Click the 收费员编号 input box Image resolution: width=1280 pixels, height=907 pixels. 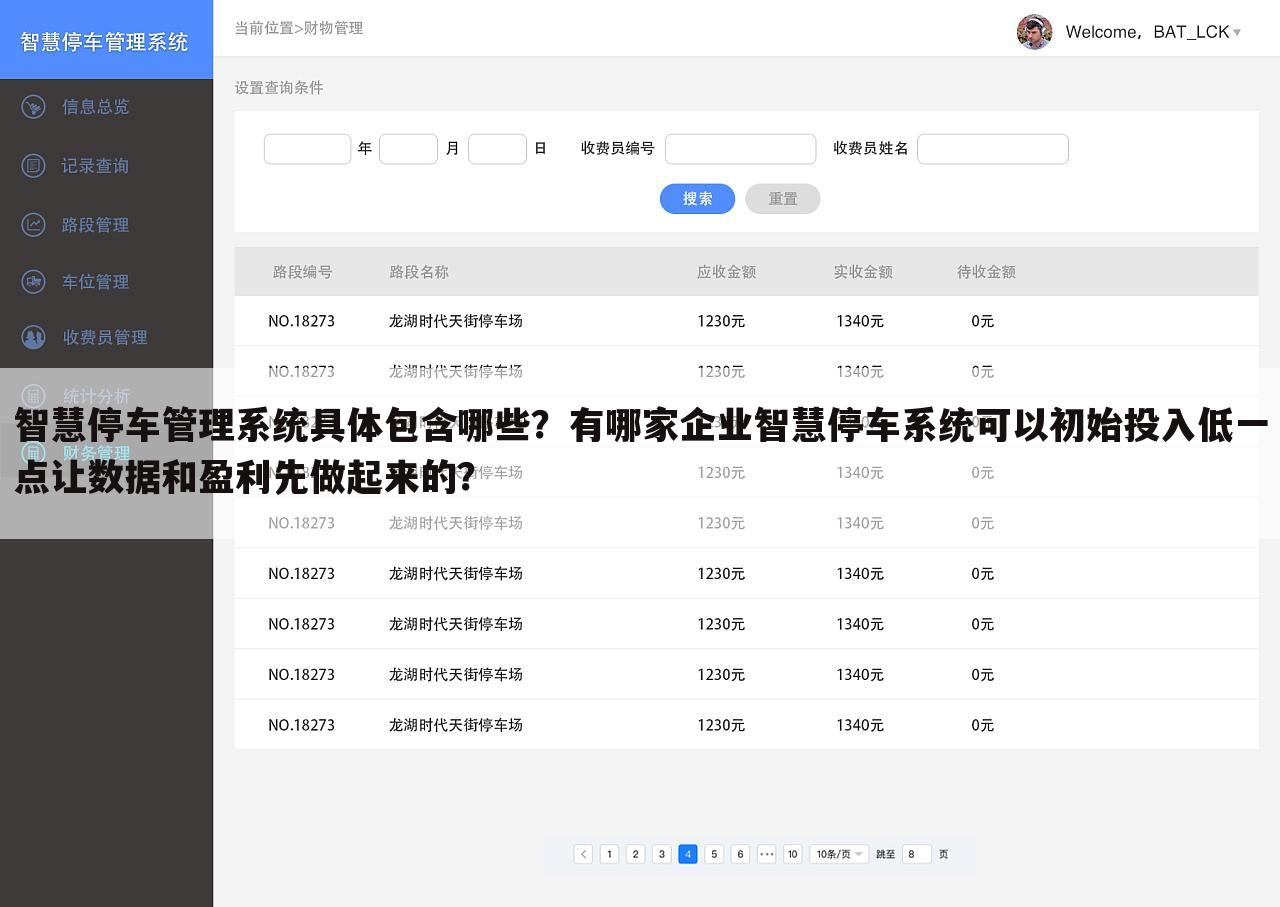pos(740,149)
